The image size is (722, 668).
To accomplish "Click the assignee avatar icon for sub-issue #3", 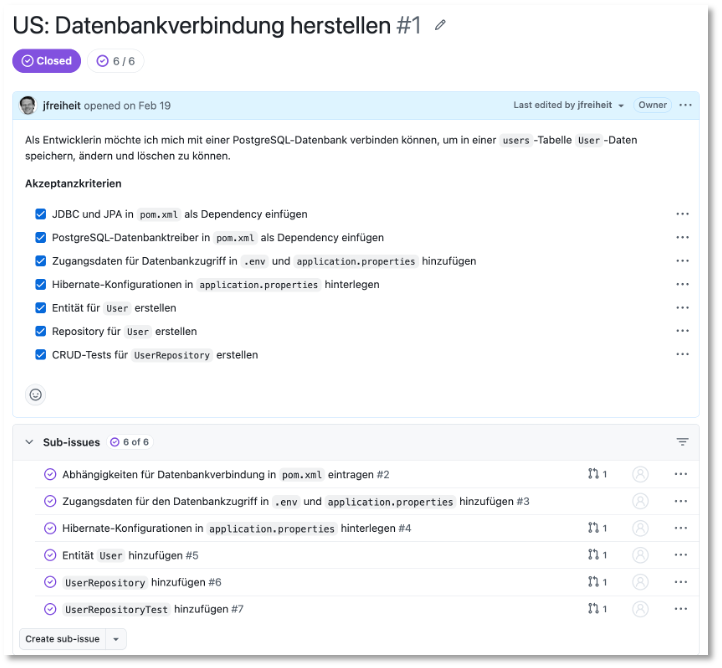I will pyautogui.click(x=640, y=501).
